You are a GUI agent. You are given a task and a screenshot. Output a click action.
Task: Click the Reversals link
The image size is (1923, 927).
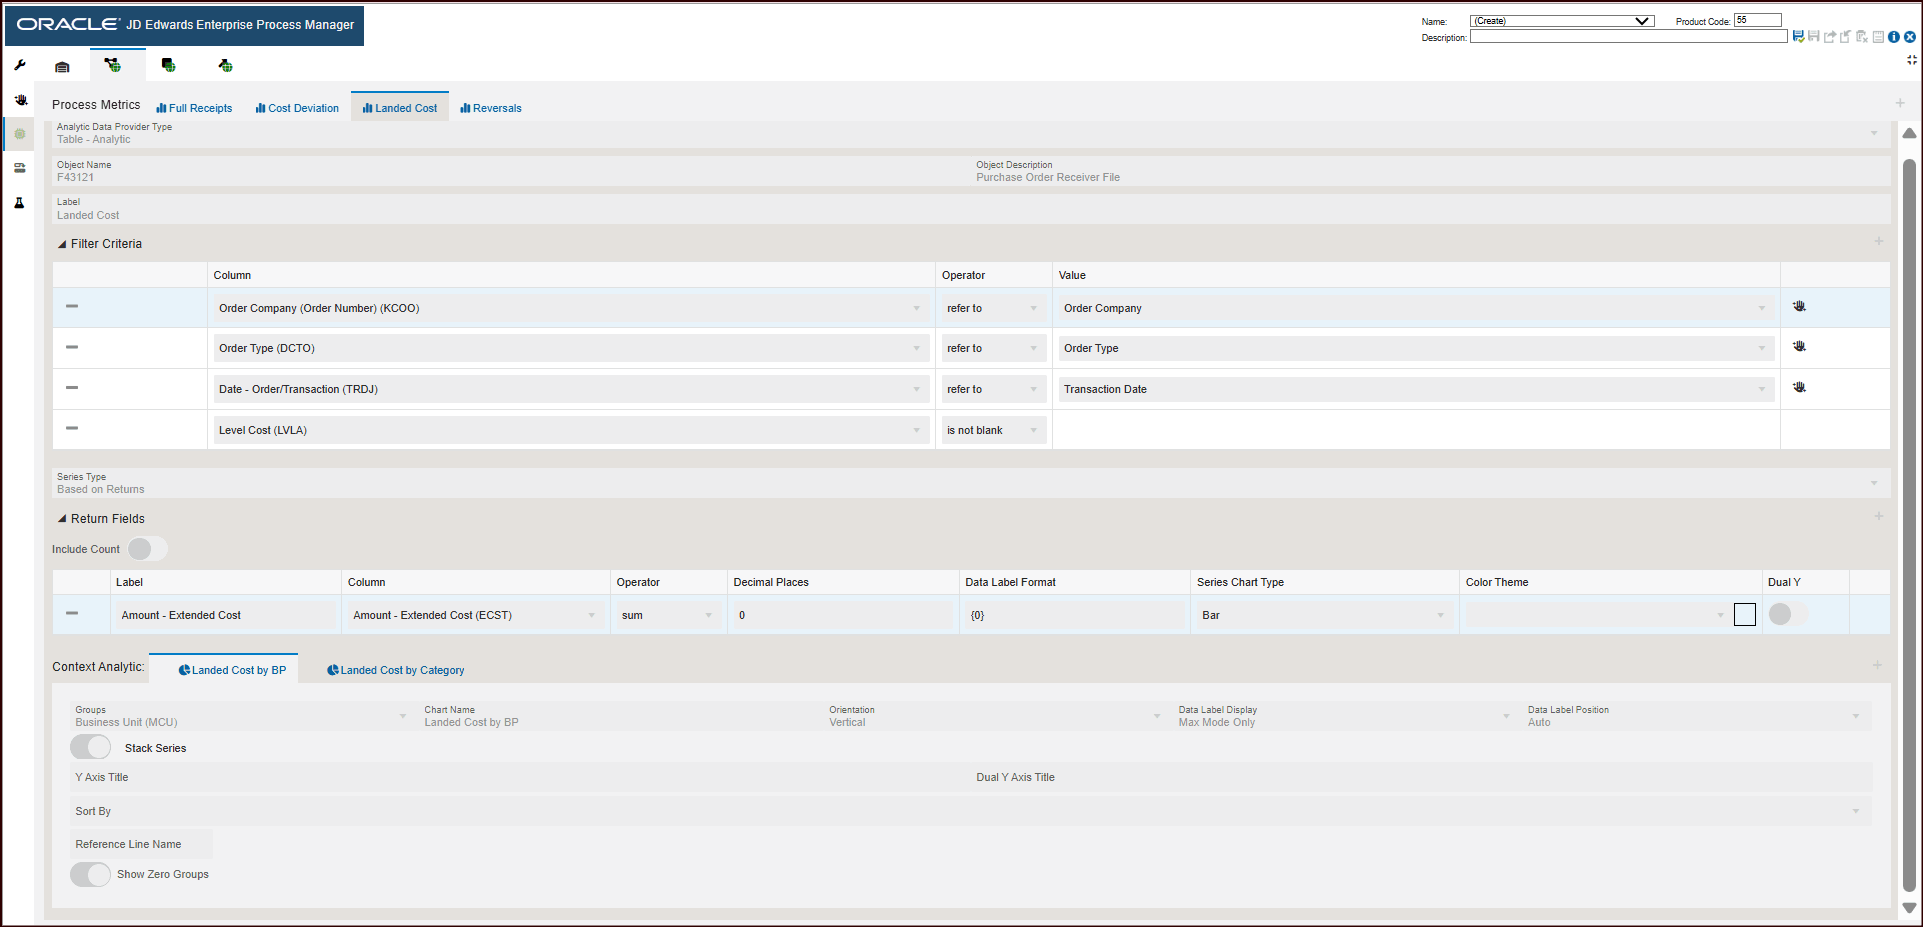pyautogui.click(x=491, y=107)
